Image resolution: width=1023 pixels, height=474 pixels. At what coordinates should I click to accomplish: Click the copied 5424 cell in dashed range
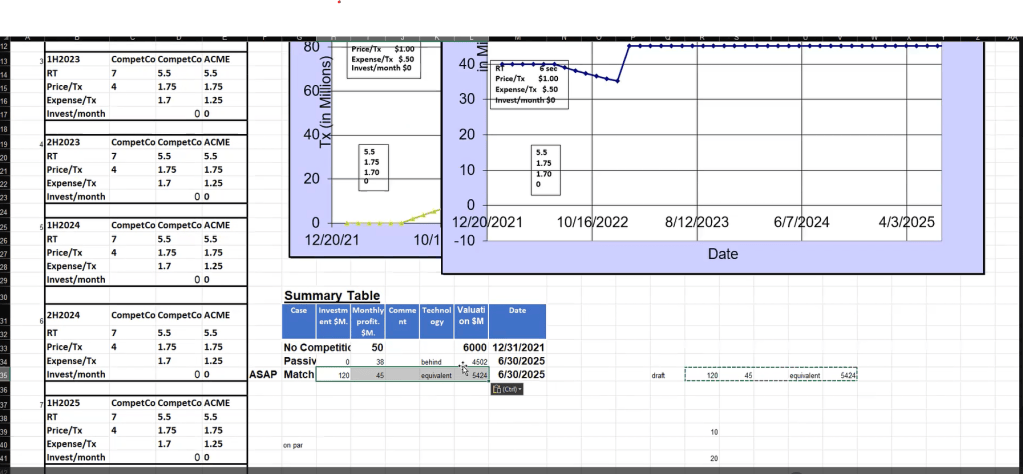(x=848, y=376)
